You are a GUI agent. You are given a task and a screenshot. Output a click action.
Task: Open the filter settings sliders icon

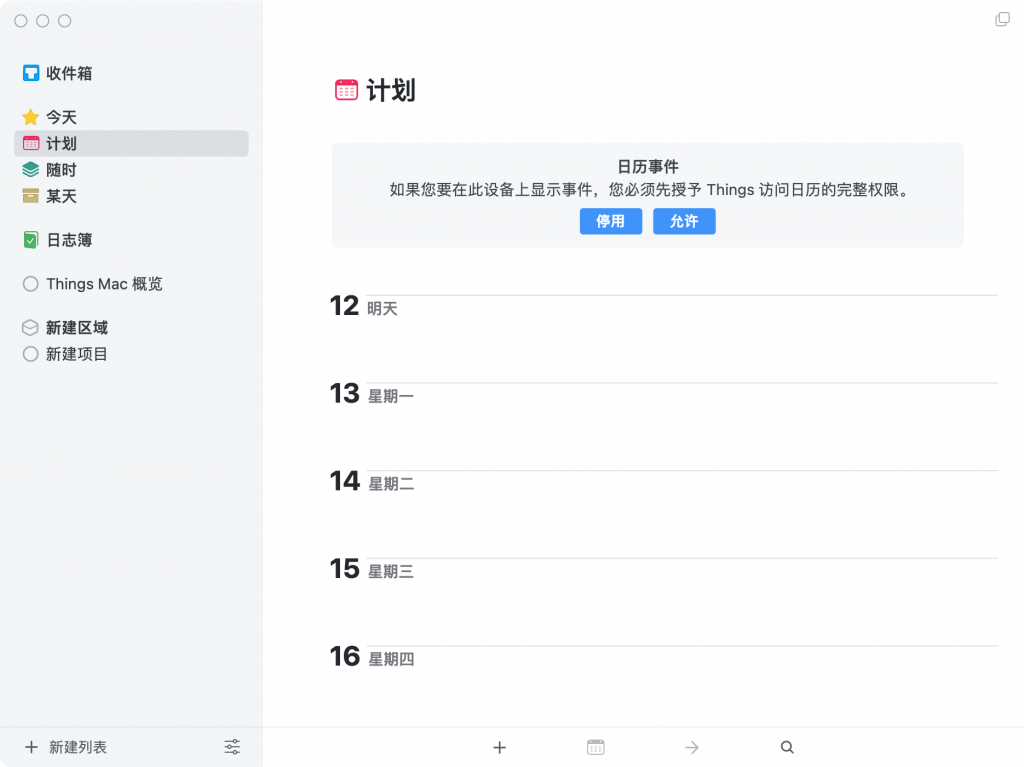[x=232, y=746]
